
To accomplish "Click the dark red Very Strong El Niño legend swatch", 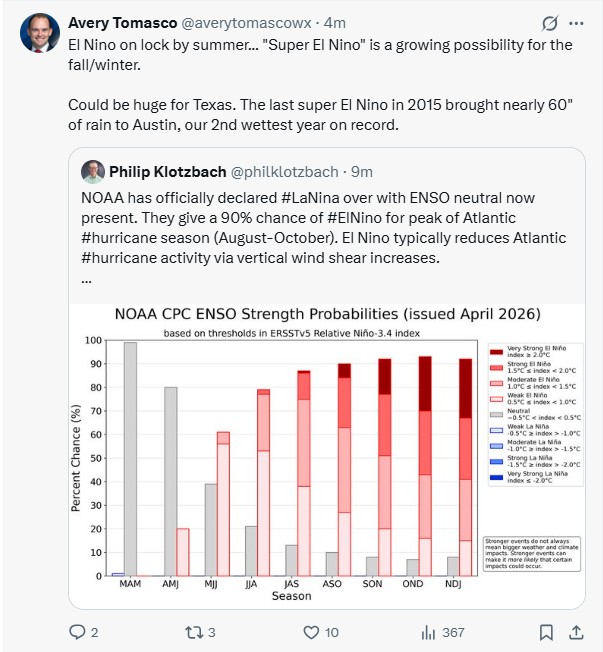I will (495, 354).
